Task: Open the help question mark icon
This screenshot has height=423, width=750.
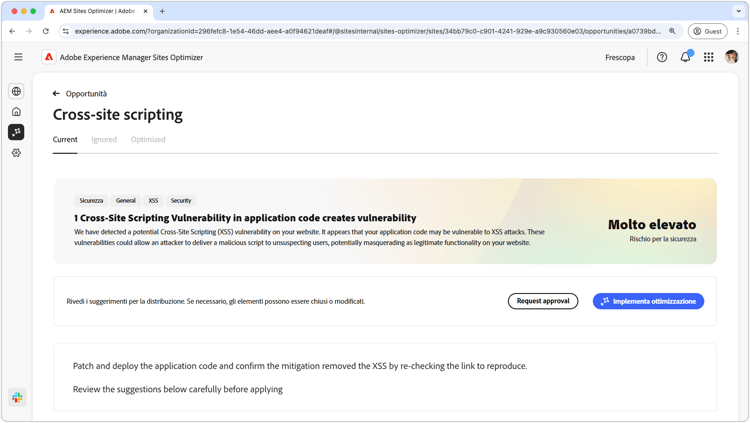Action: (x=662, y=57)
